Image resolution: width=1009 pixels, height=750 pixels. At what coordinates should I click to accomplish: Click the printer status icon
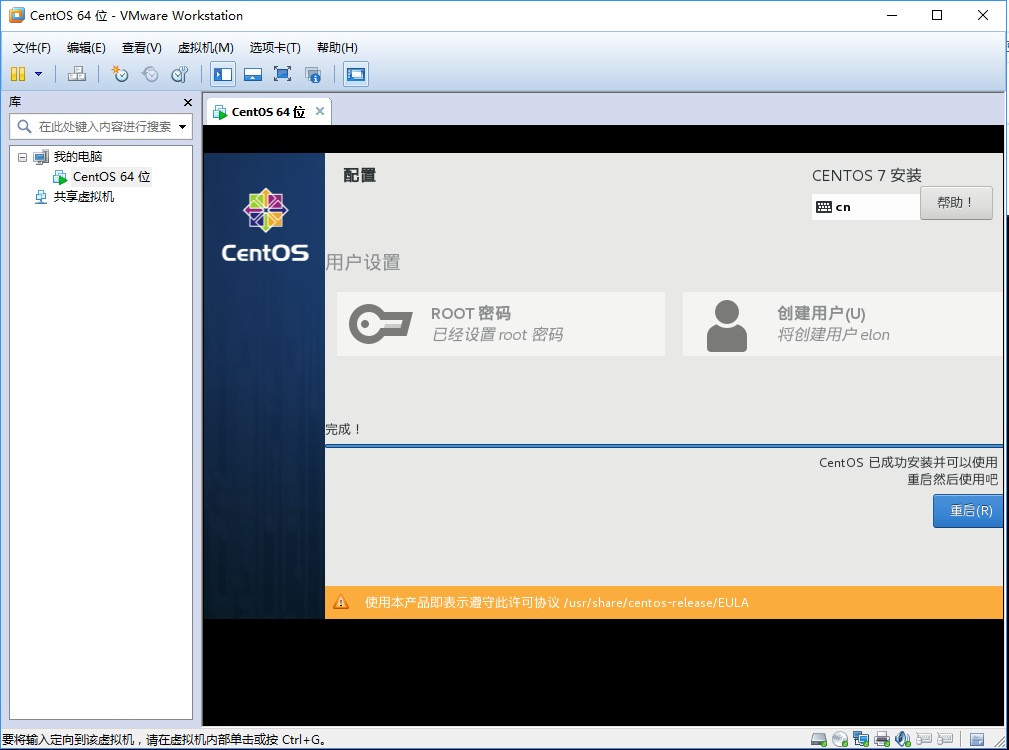point(882,740)
